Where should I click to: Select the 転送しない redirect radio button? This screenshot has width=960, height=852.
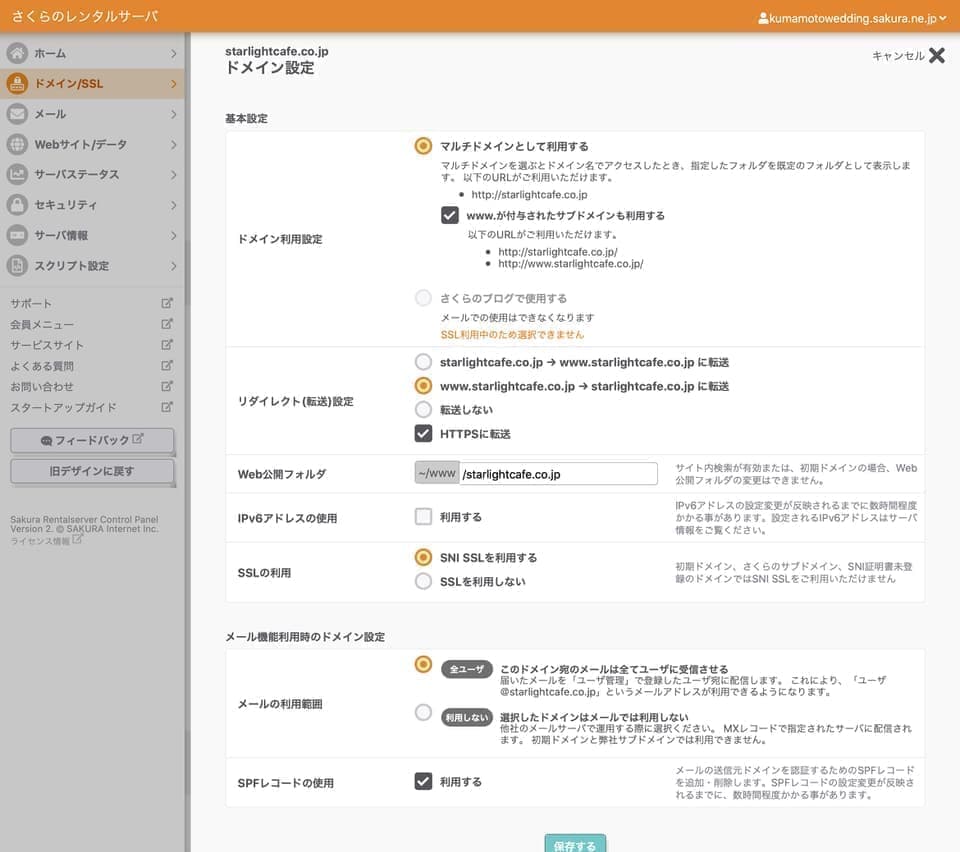[x=423, y=410]
